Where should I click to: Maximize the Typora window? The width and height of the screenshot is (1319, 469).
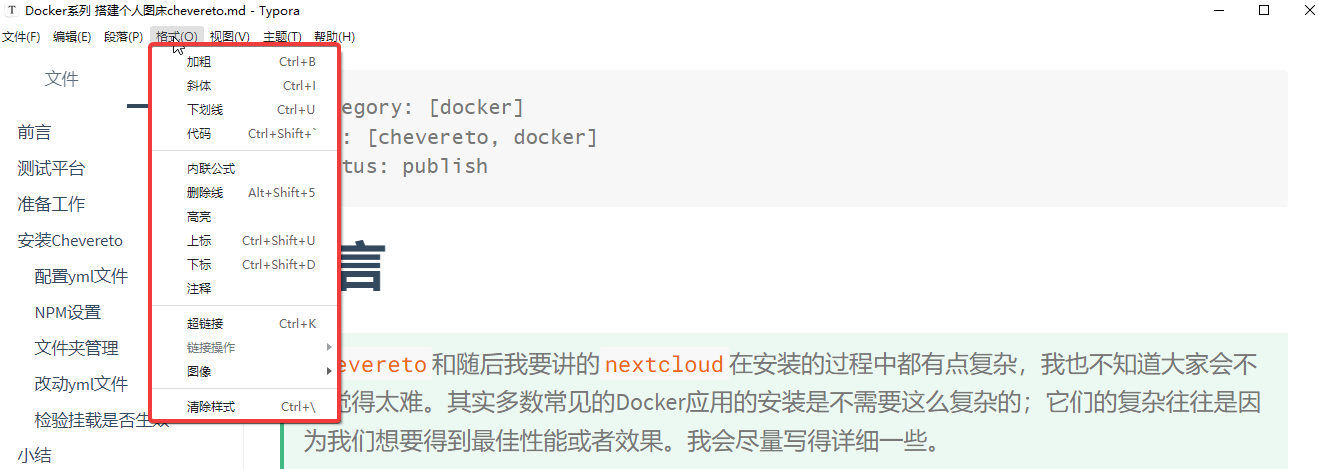pos(1264,11)
